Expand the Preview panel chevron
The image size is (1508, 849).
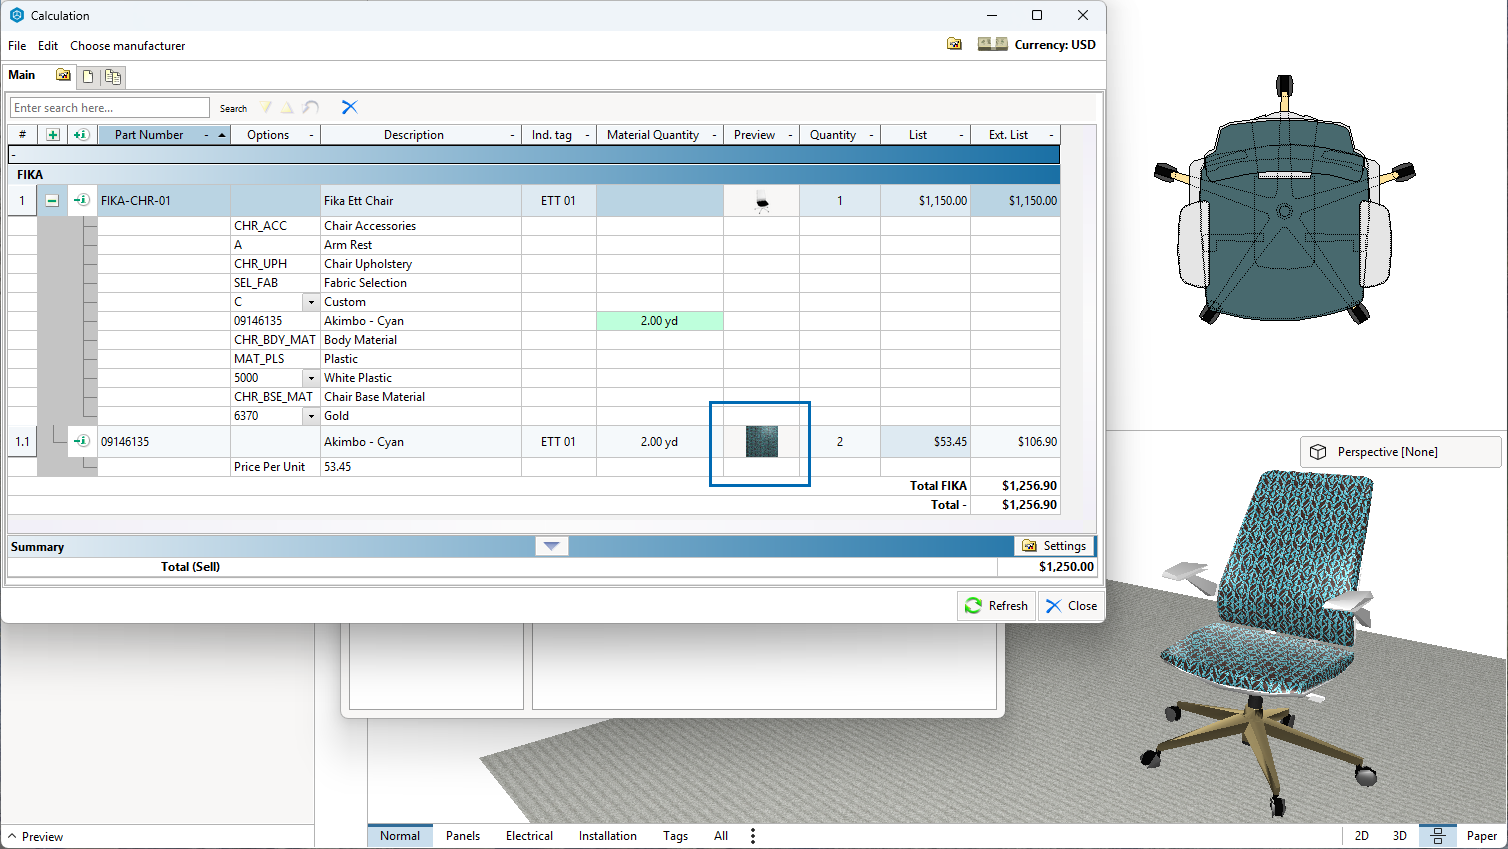tap(12, 837)
